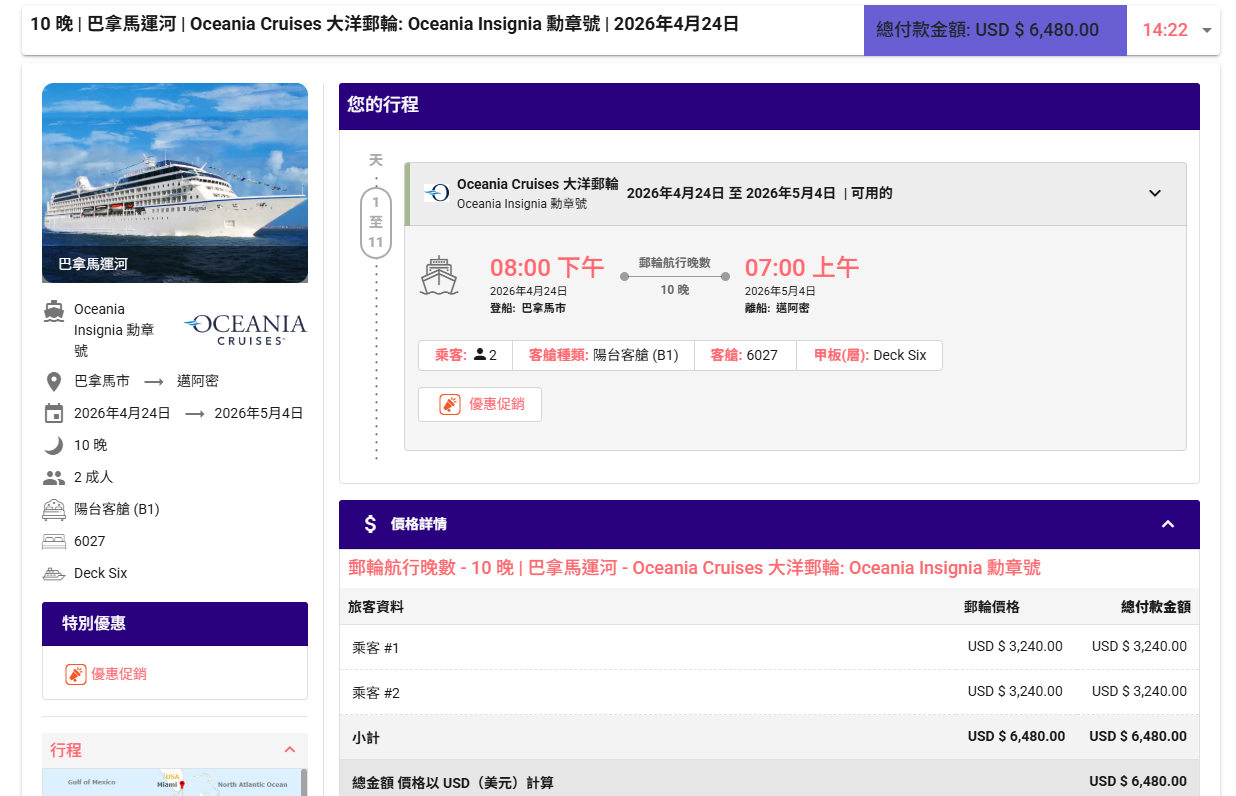Click the 優惠促銷 link under 特別優惠
Screen dimensions: 1236x796
coord(107,674)
